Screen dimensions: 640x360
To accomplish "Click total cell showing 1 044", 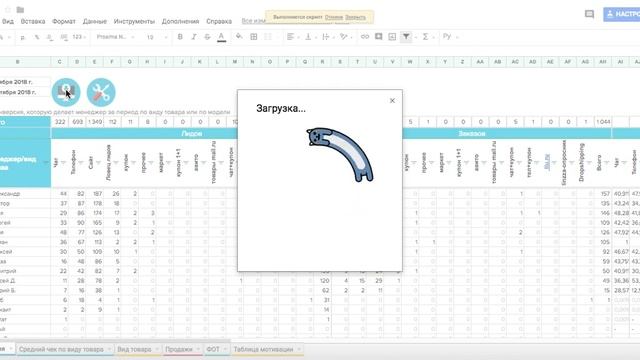I will click(x=603, y=122).
